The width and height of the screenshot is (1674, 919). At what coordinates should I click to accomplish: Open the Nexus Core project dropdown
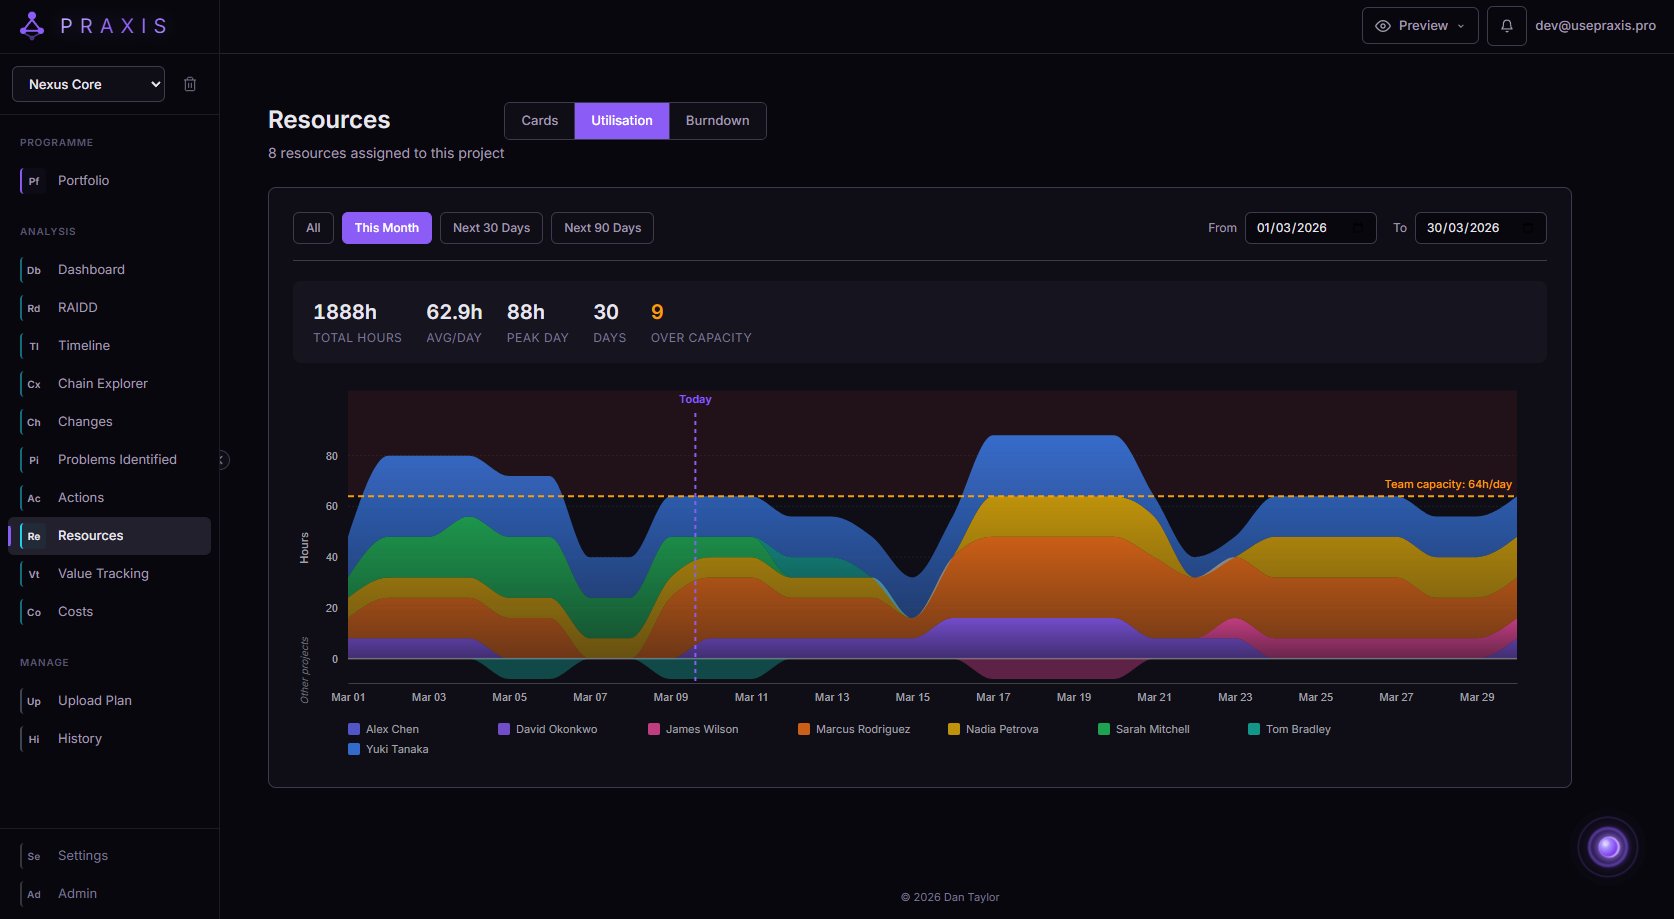click(x=88, y=84)
